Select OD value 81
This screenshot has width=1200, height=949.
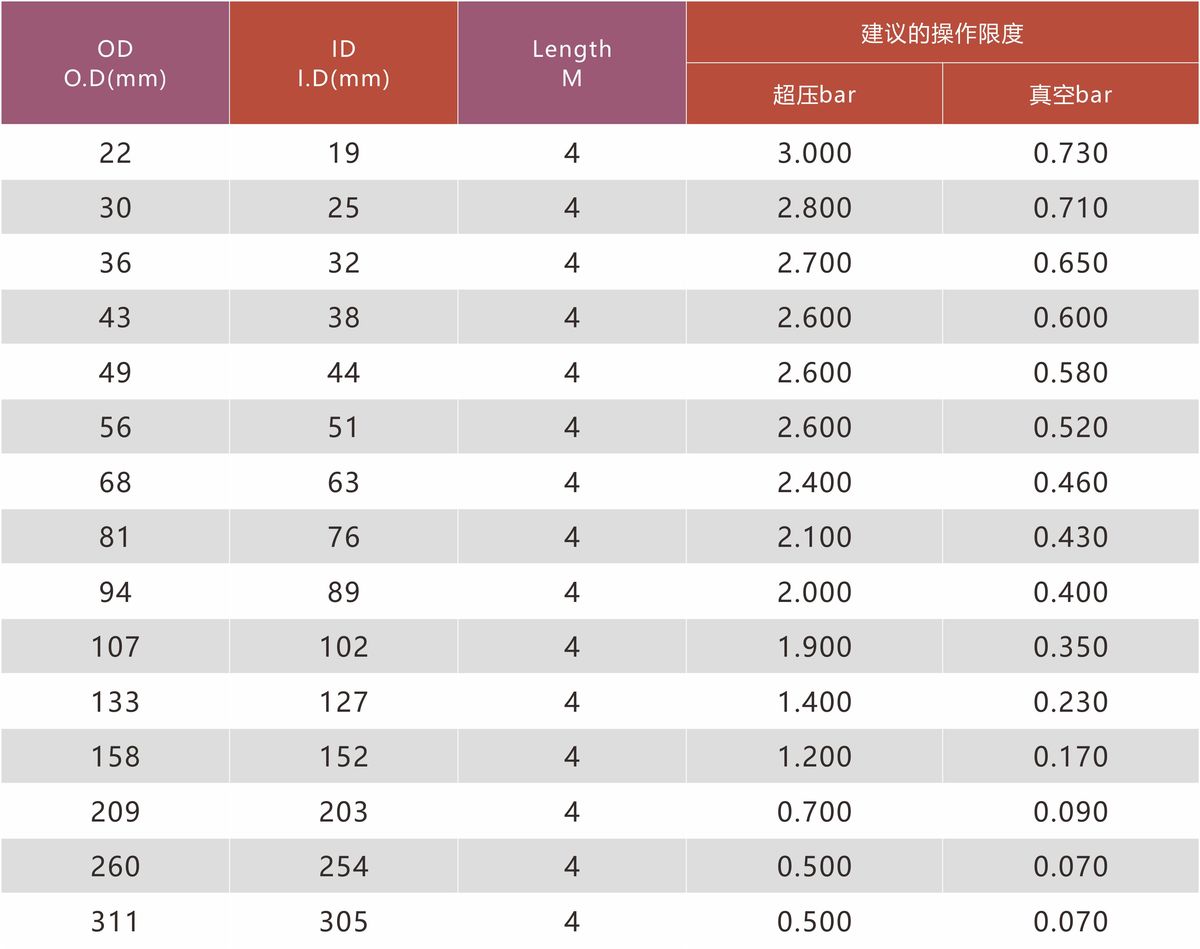point(115,538)
